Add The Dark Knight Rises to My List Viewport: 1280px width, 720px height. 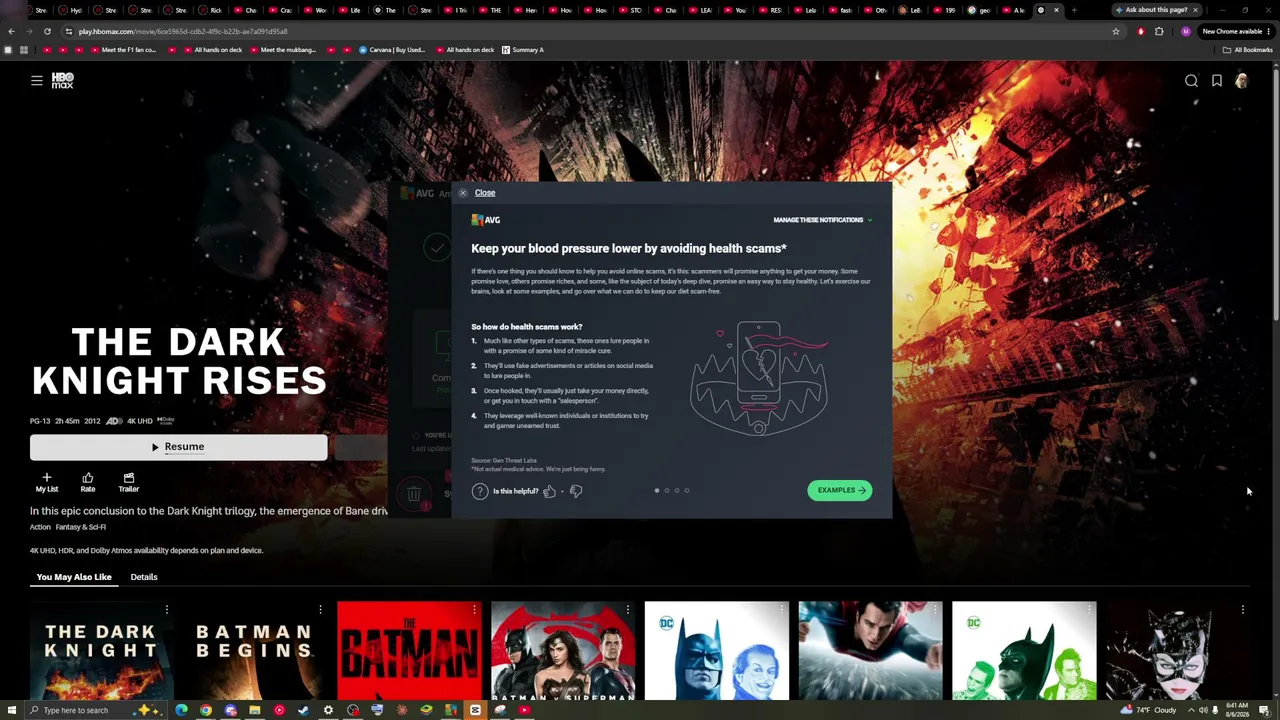(47, 483)
